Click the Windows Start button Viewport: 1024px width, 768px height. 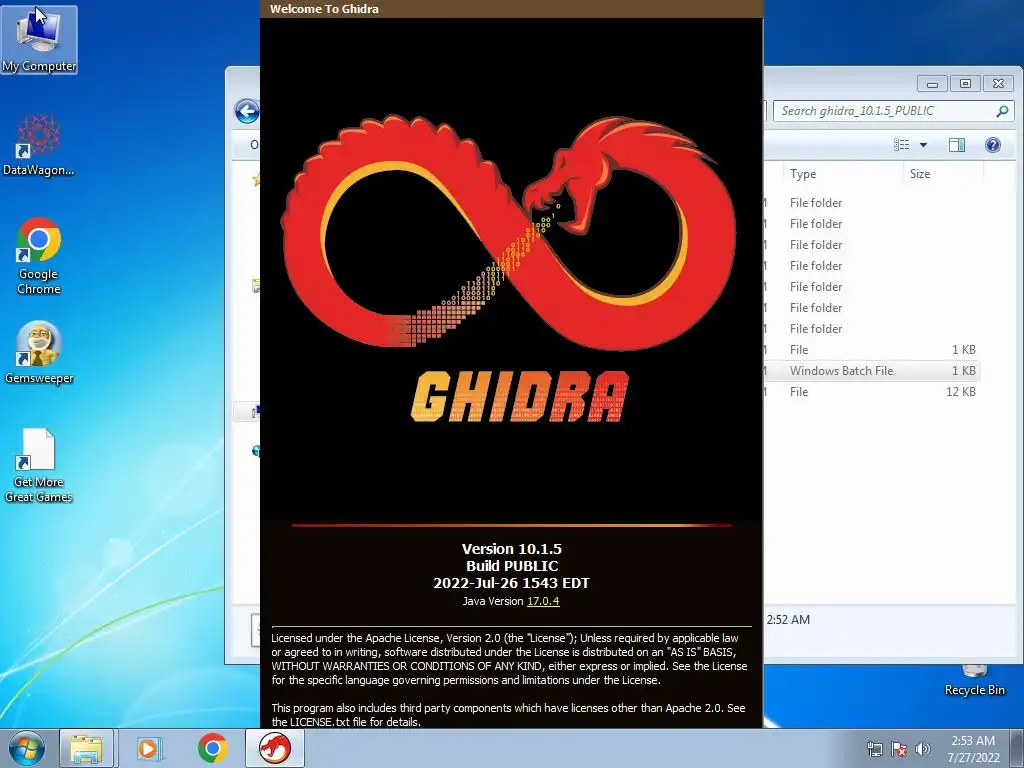coord(27,748)
